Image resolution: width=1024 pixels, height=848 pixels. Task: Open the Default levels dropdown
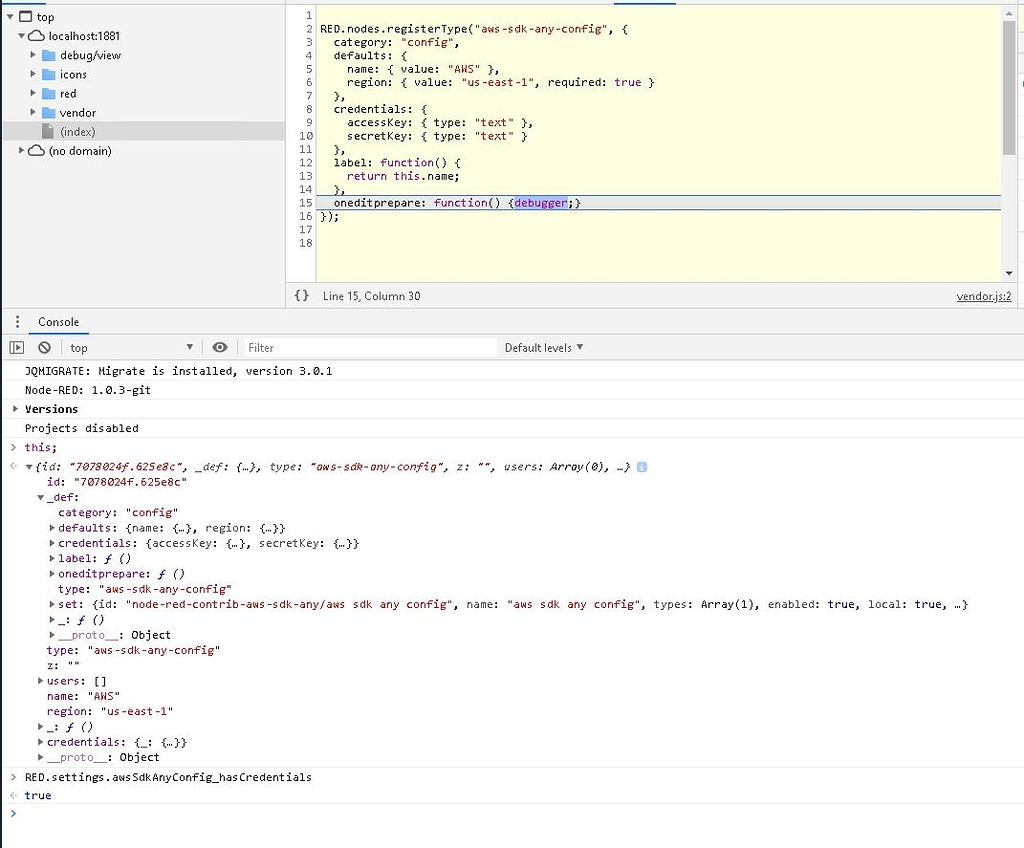(x=543, y=347)
